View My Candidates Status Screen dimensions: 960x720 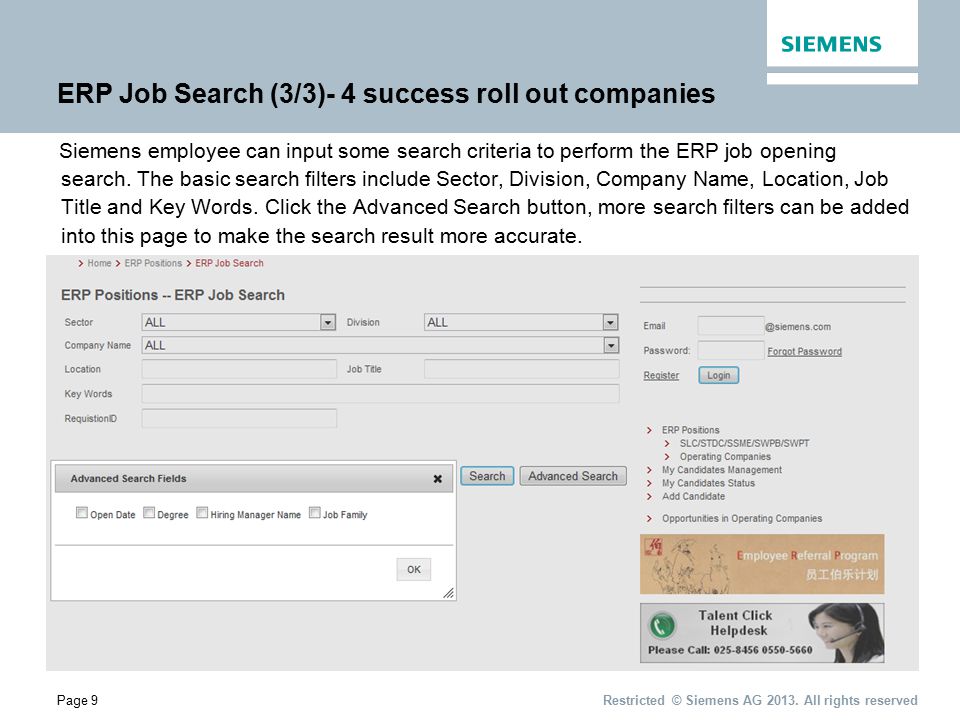[x=708, y=483]
